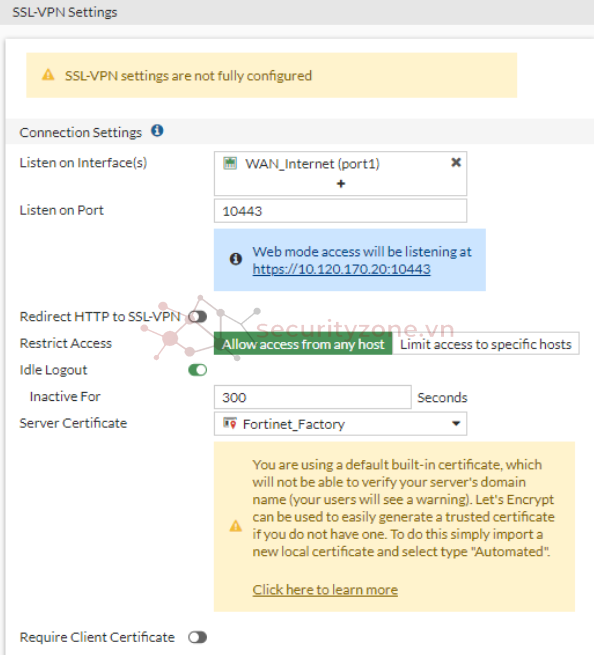Click the WAN_Internet interface icon

[x=230, y=163]
